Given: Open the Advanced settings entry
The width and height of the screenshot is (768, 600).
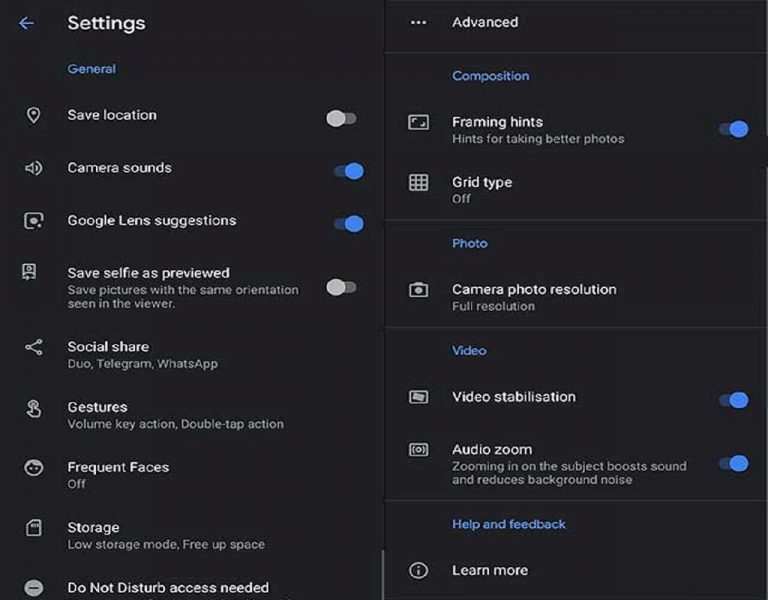Looking at the screenshot, I should coord(576,23).
